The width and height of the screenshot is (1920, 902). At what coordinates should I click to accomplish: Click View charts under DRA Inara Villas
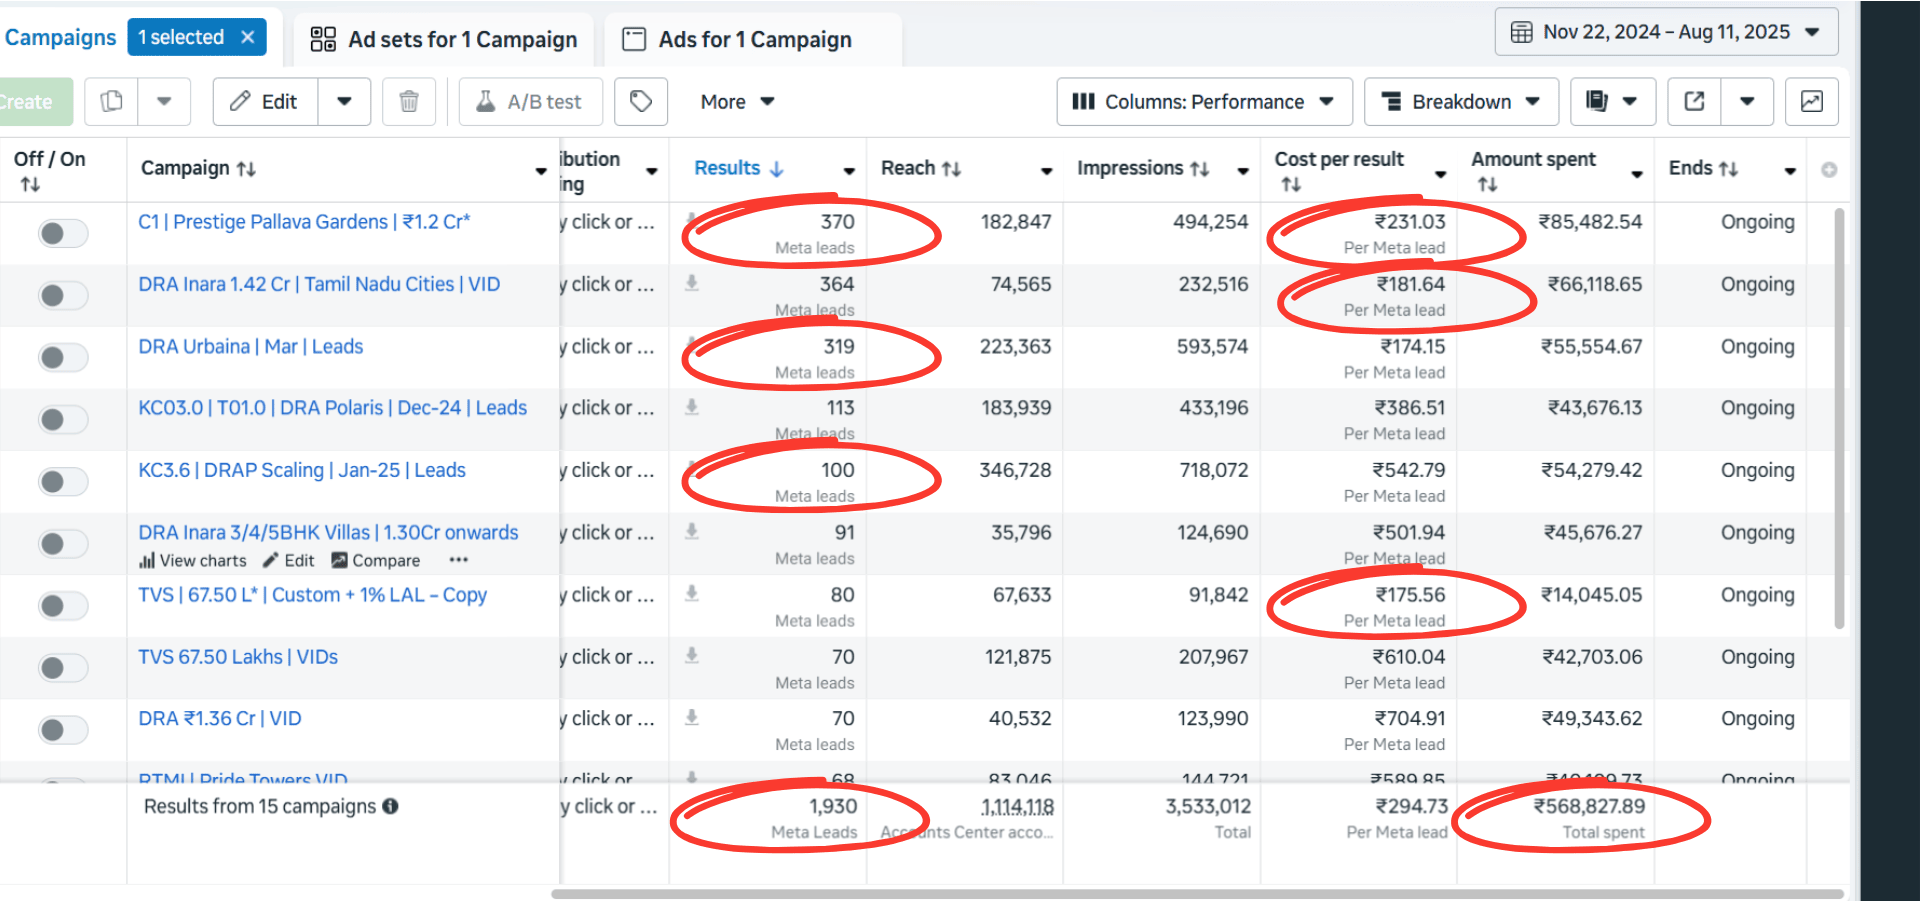coord(193,561)
